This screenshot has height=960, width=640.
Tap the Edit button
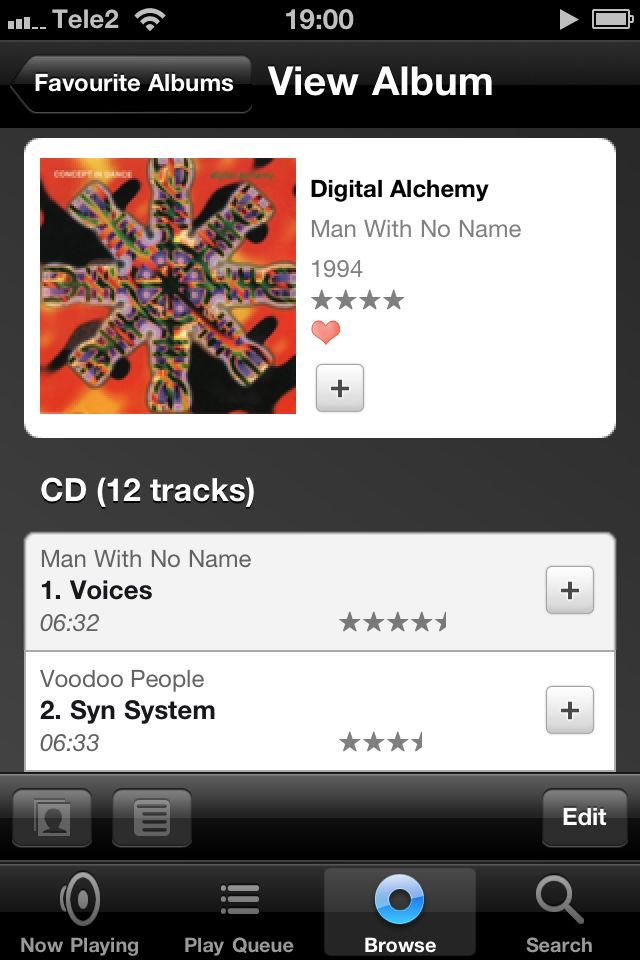584,817
